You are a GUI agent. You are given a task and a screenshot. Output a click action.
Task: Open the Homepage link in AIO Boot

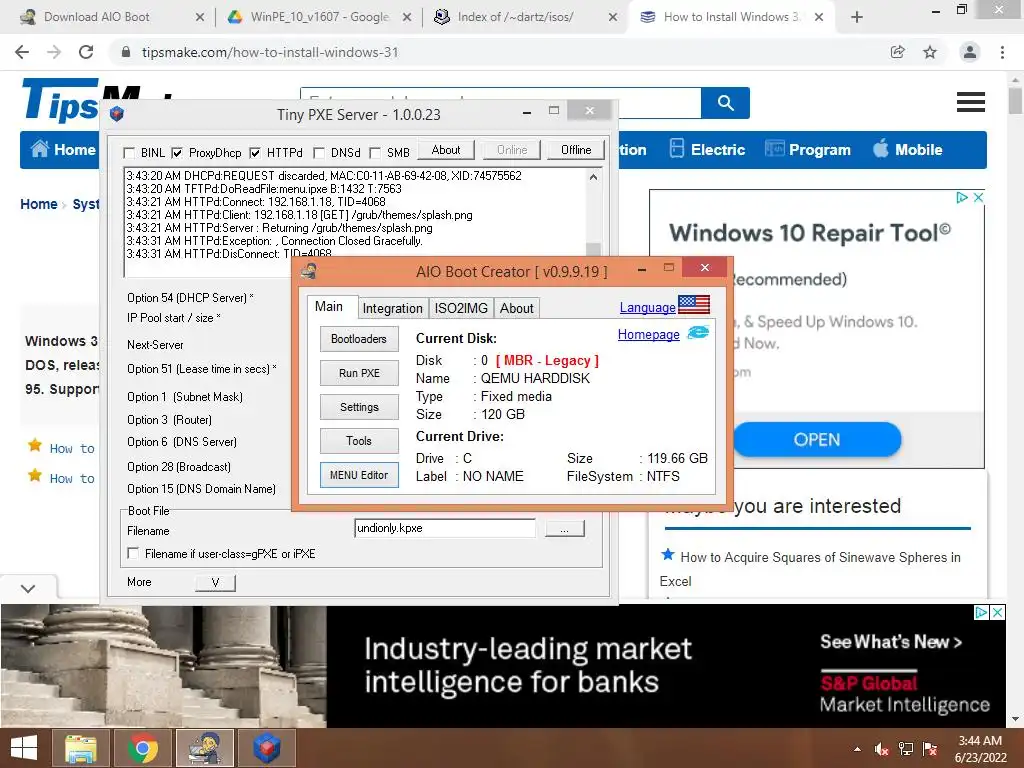(648, 334)
